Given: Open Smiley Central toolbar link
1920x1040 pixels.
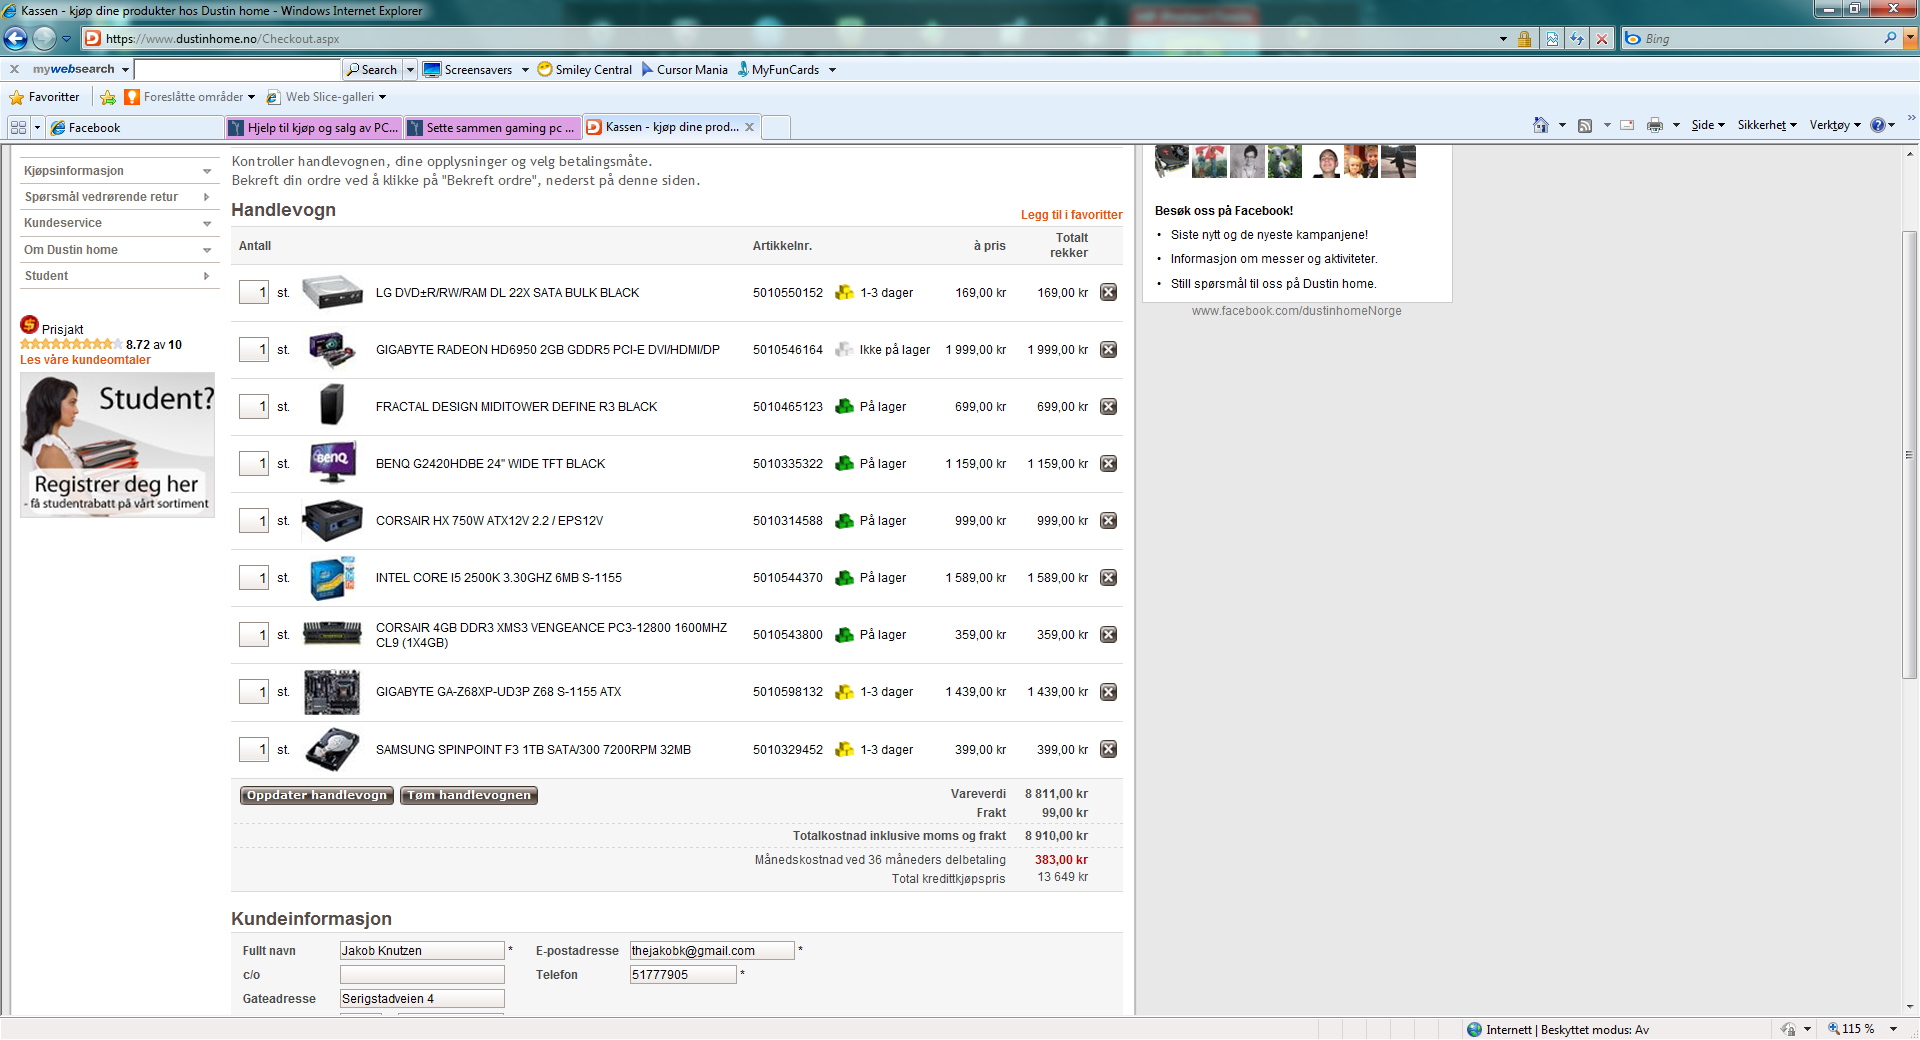Looking at the screenshot, I should (x=584, y=70).
